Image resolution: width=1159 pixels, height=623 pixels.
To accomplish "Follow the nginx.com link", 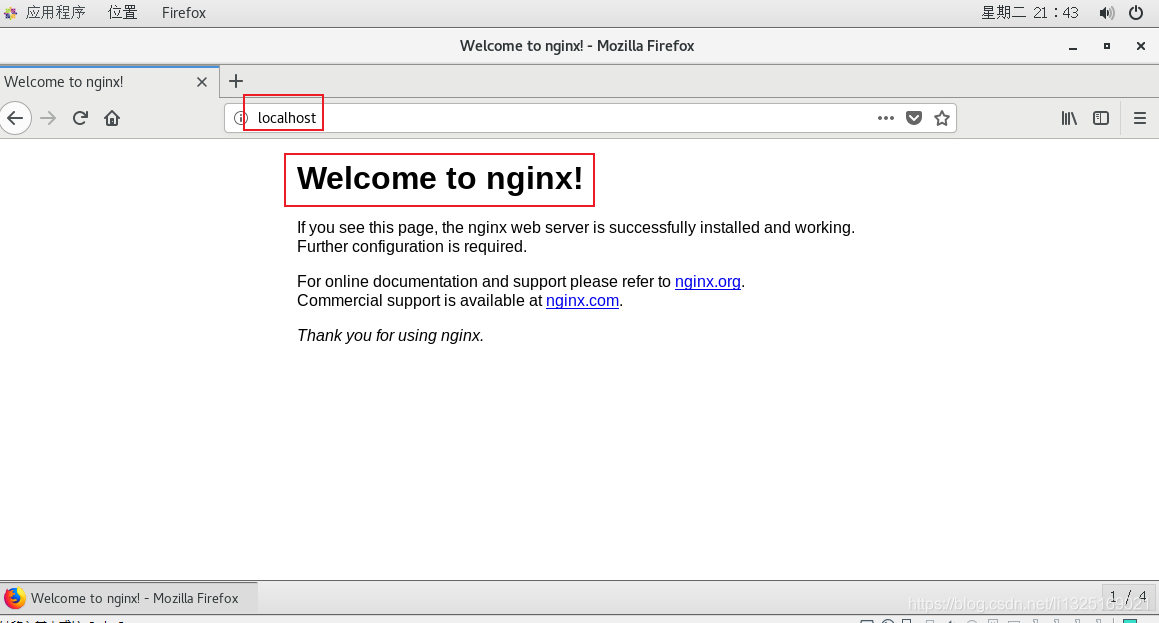I will 582,301.
